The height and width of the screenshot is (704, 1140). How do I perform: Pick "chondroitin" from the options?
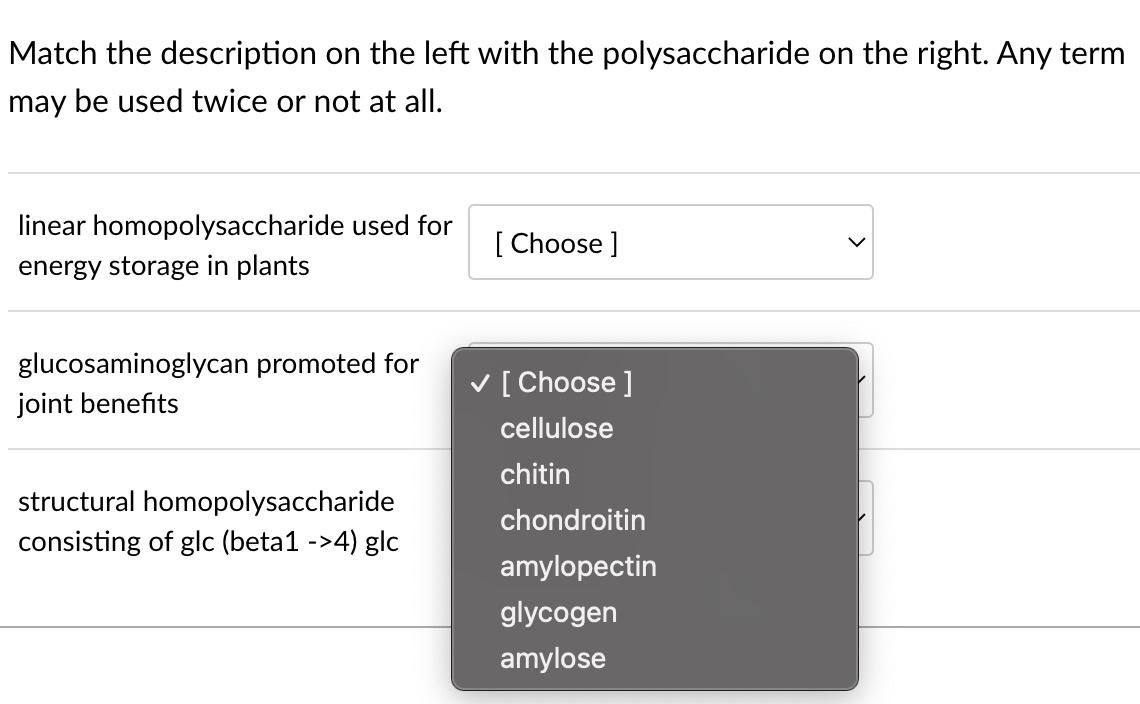pos(573,520)
